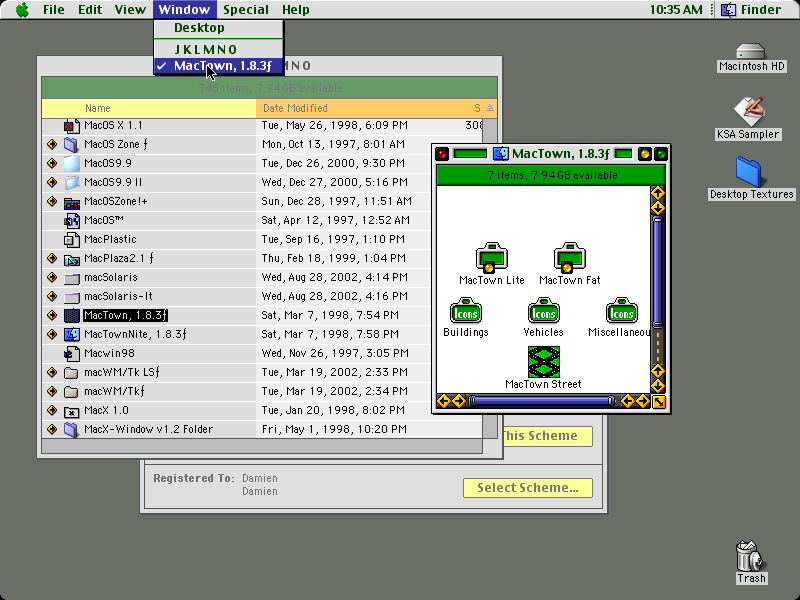Image resolution: width=800 pixels, height=600 pixels.
Task: Click MacTown window proxy icon in title bar
Action: (501, 154)
